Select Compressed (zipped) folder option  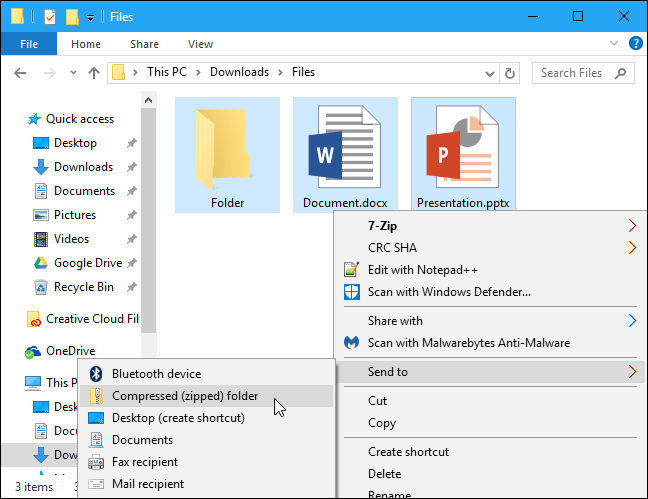pos(185,396)
